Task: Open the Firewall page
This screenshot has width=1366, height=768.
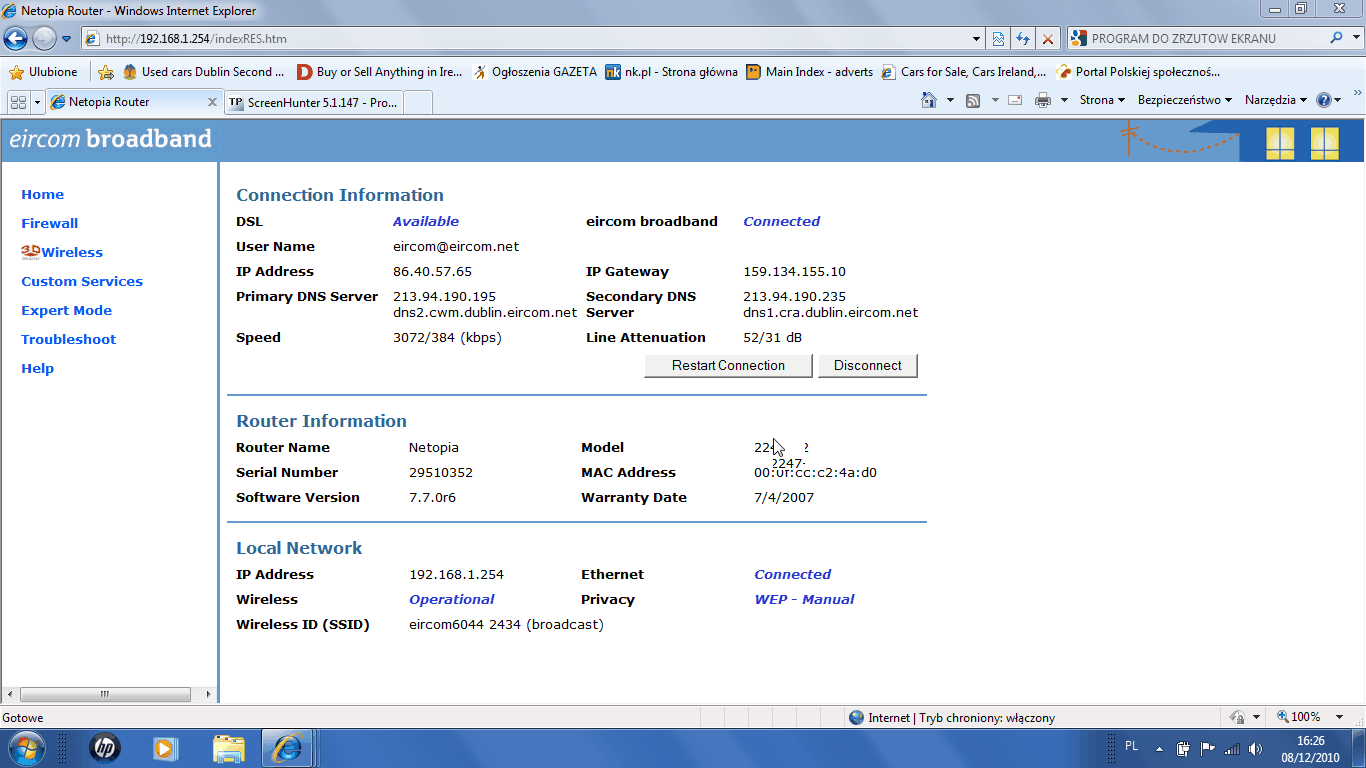Action: (49, 224)
